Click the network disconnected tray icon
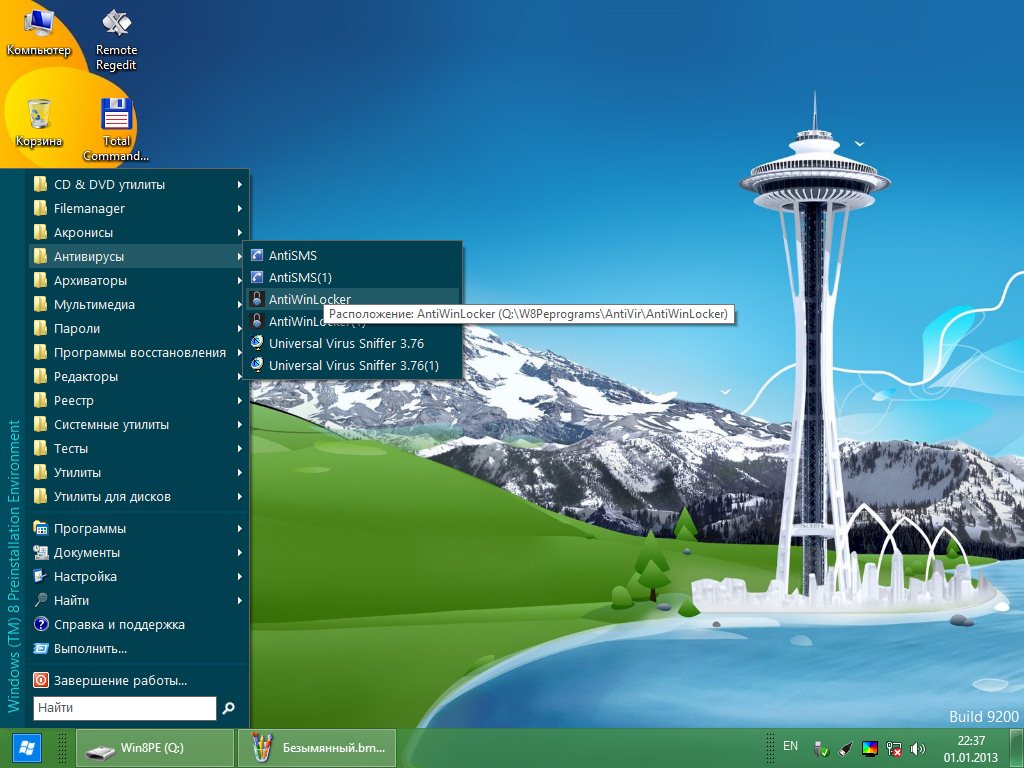 895,748
